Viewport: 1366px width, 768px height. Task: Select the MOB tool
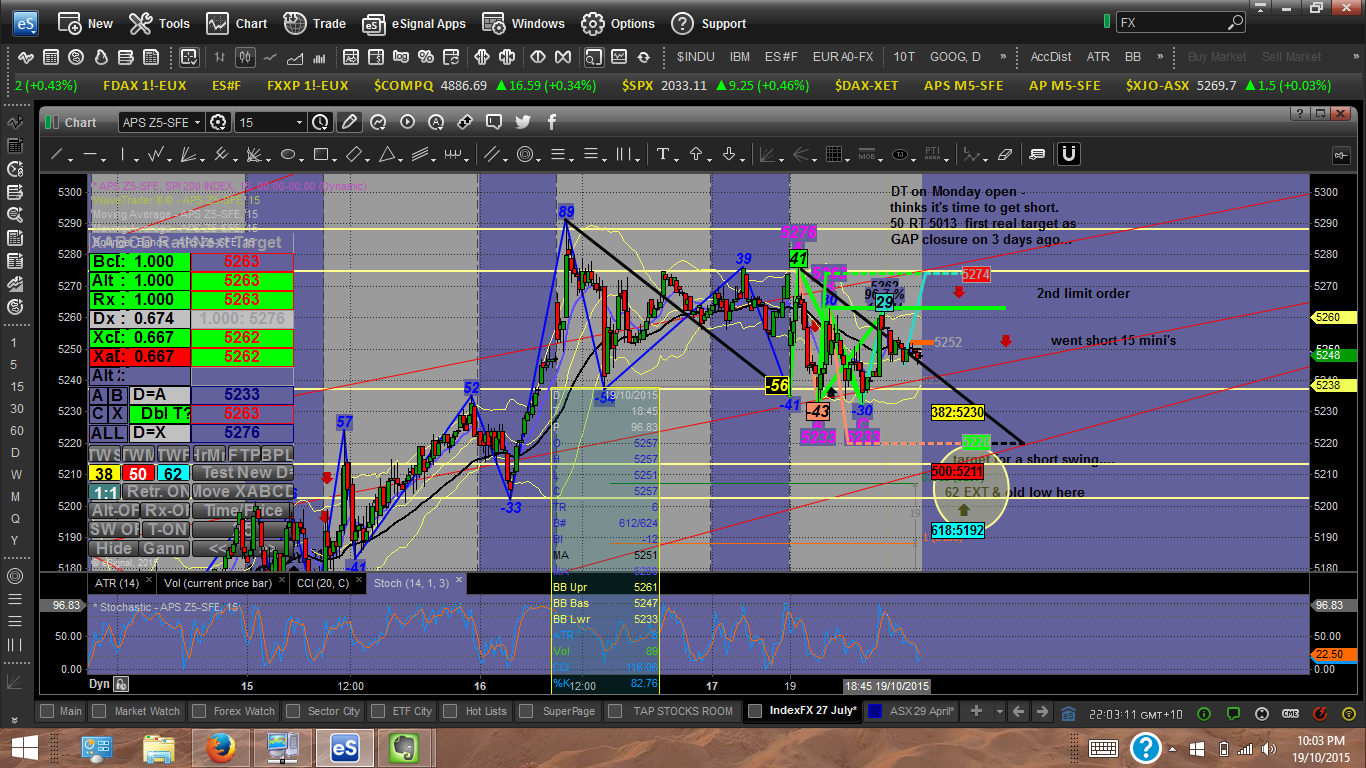pyautogui.click(x=866, y=155)
